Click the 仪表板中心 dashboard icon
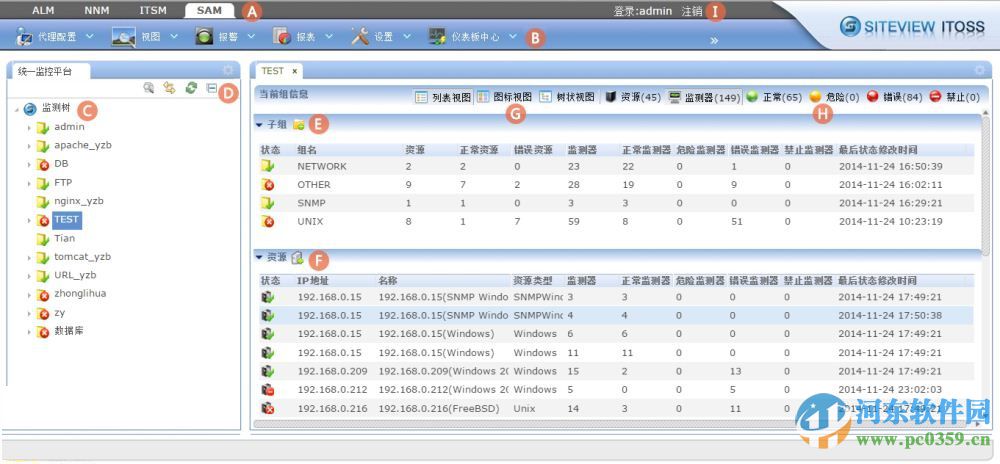The image size is (1000, 464). tap(437, 37)
